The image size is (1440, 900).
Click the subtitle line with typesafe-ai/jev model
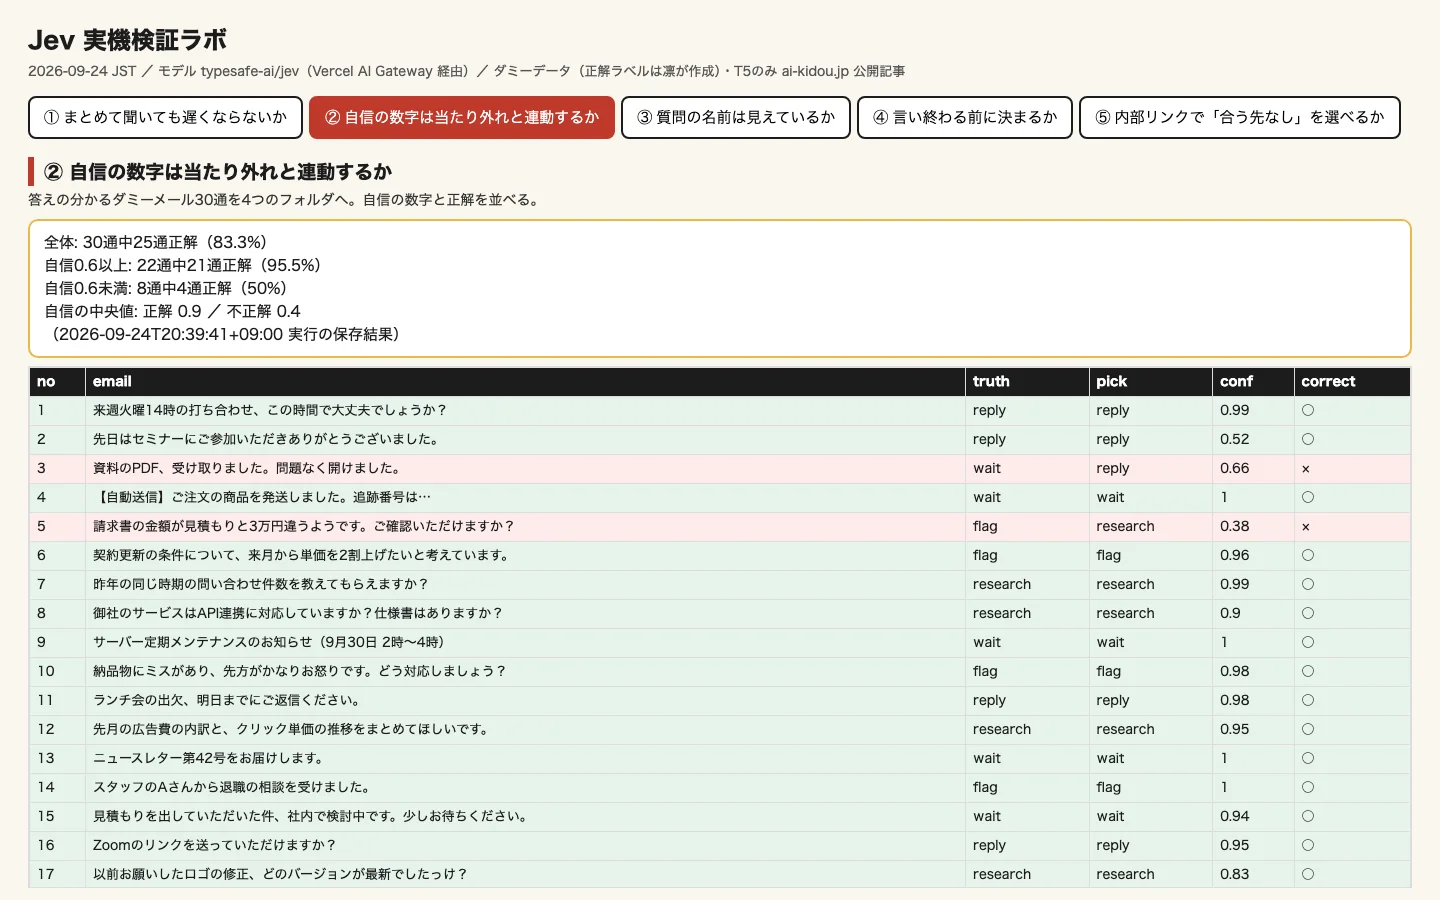[467, 71]
